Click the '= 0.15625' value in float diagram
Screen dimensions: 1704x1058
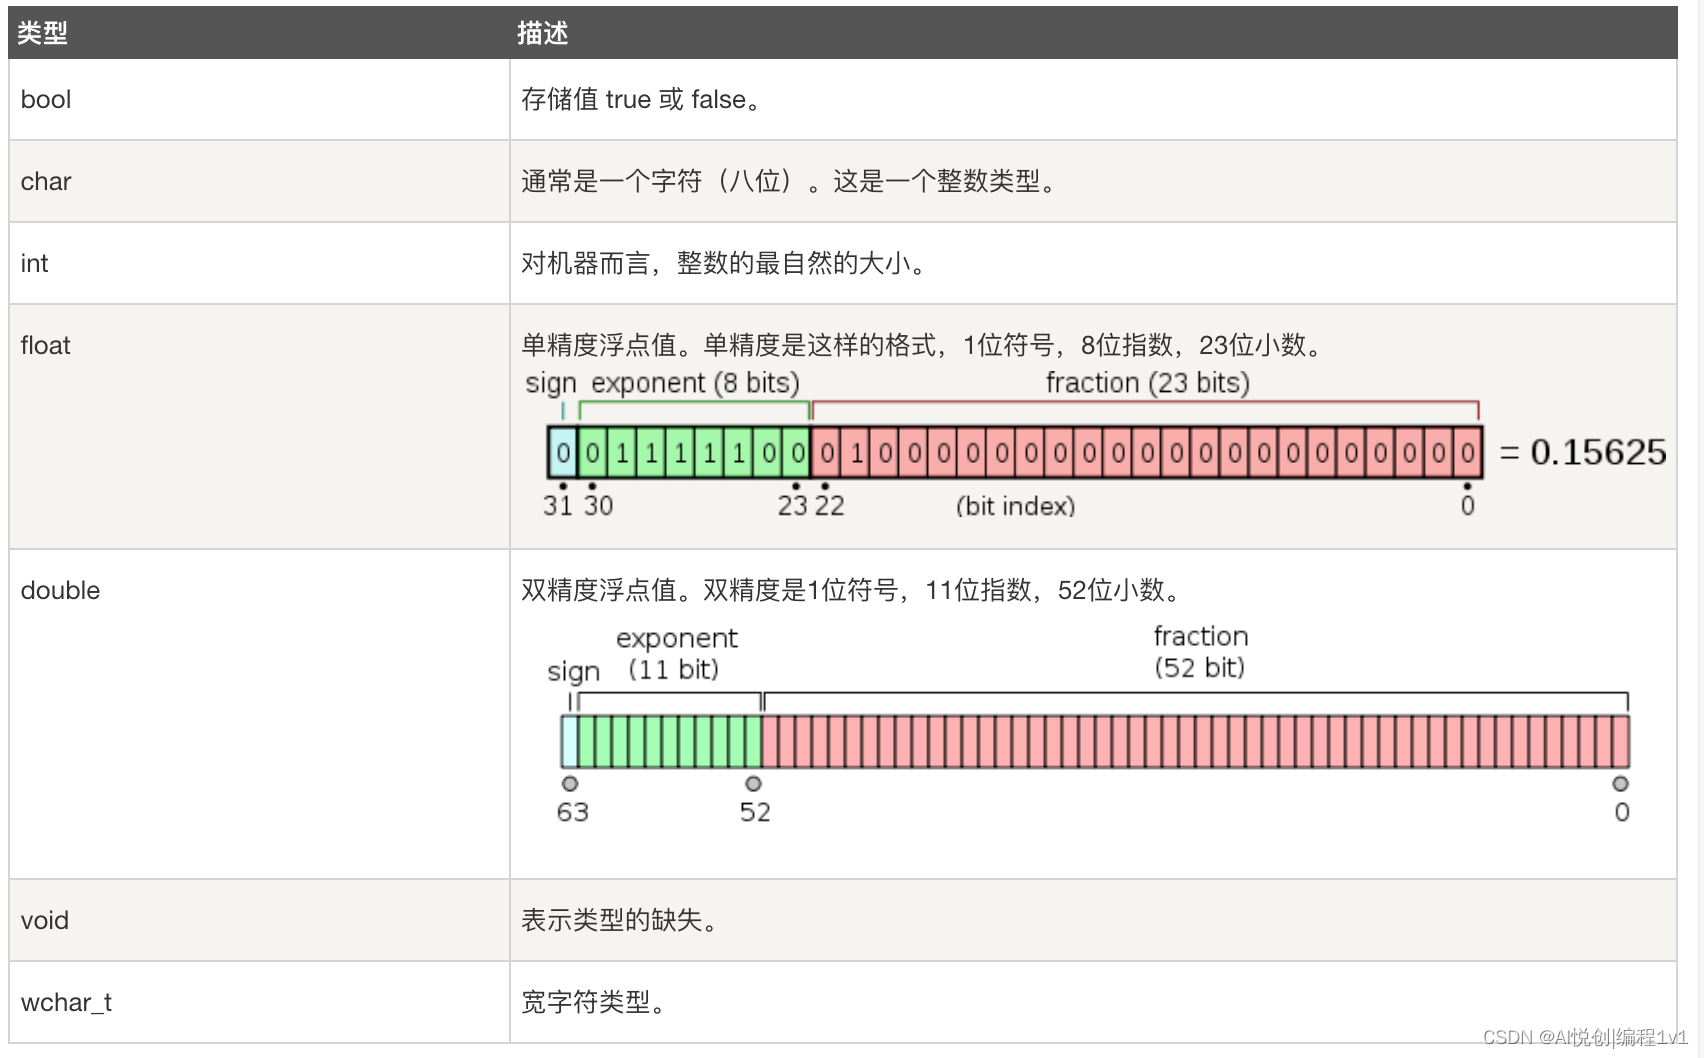pyautogui.click(x=1583, y=452)
